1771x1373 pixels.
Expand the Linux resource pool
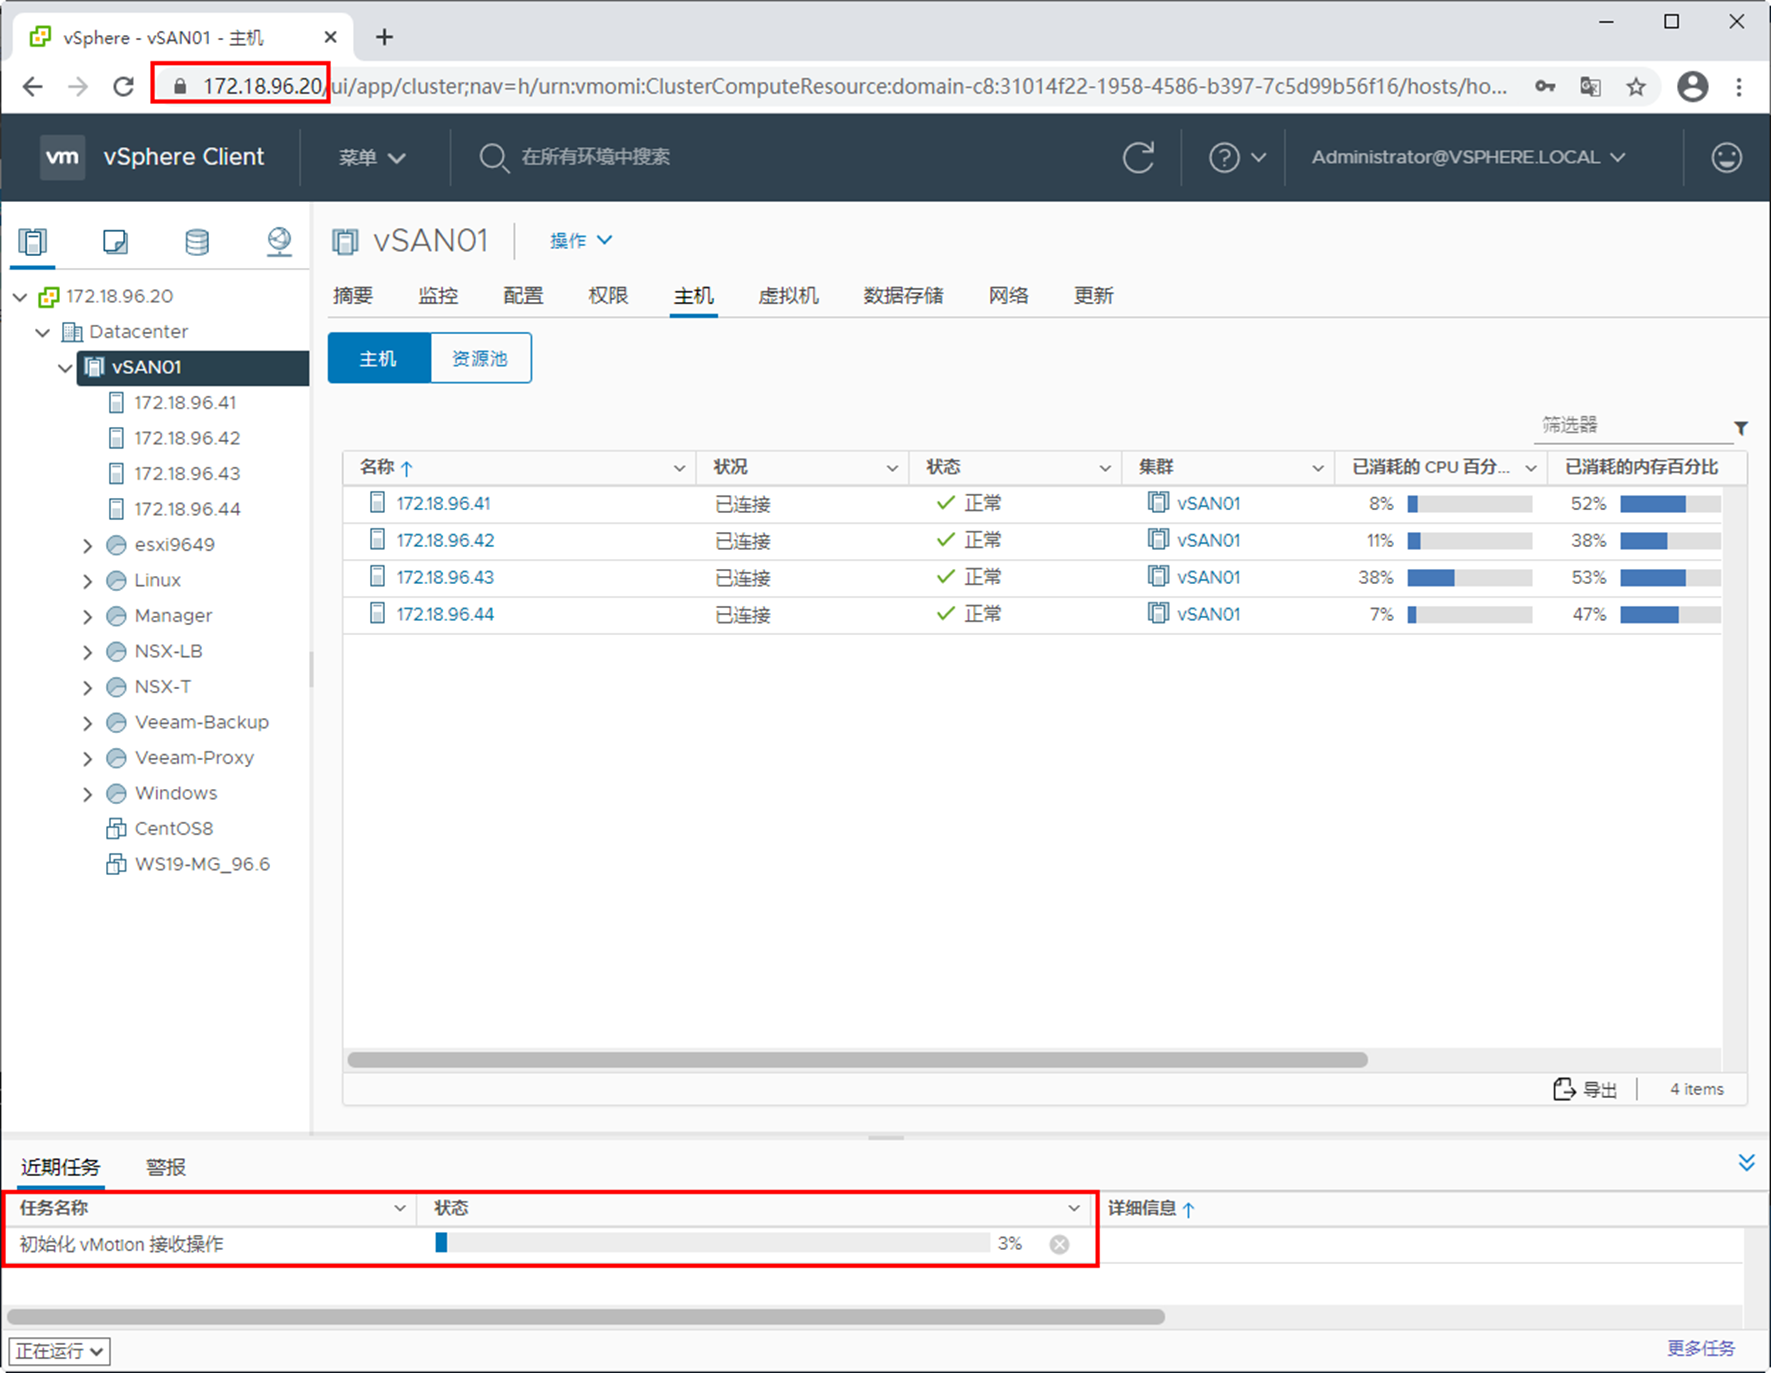click(88, 581)
